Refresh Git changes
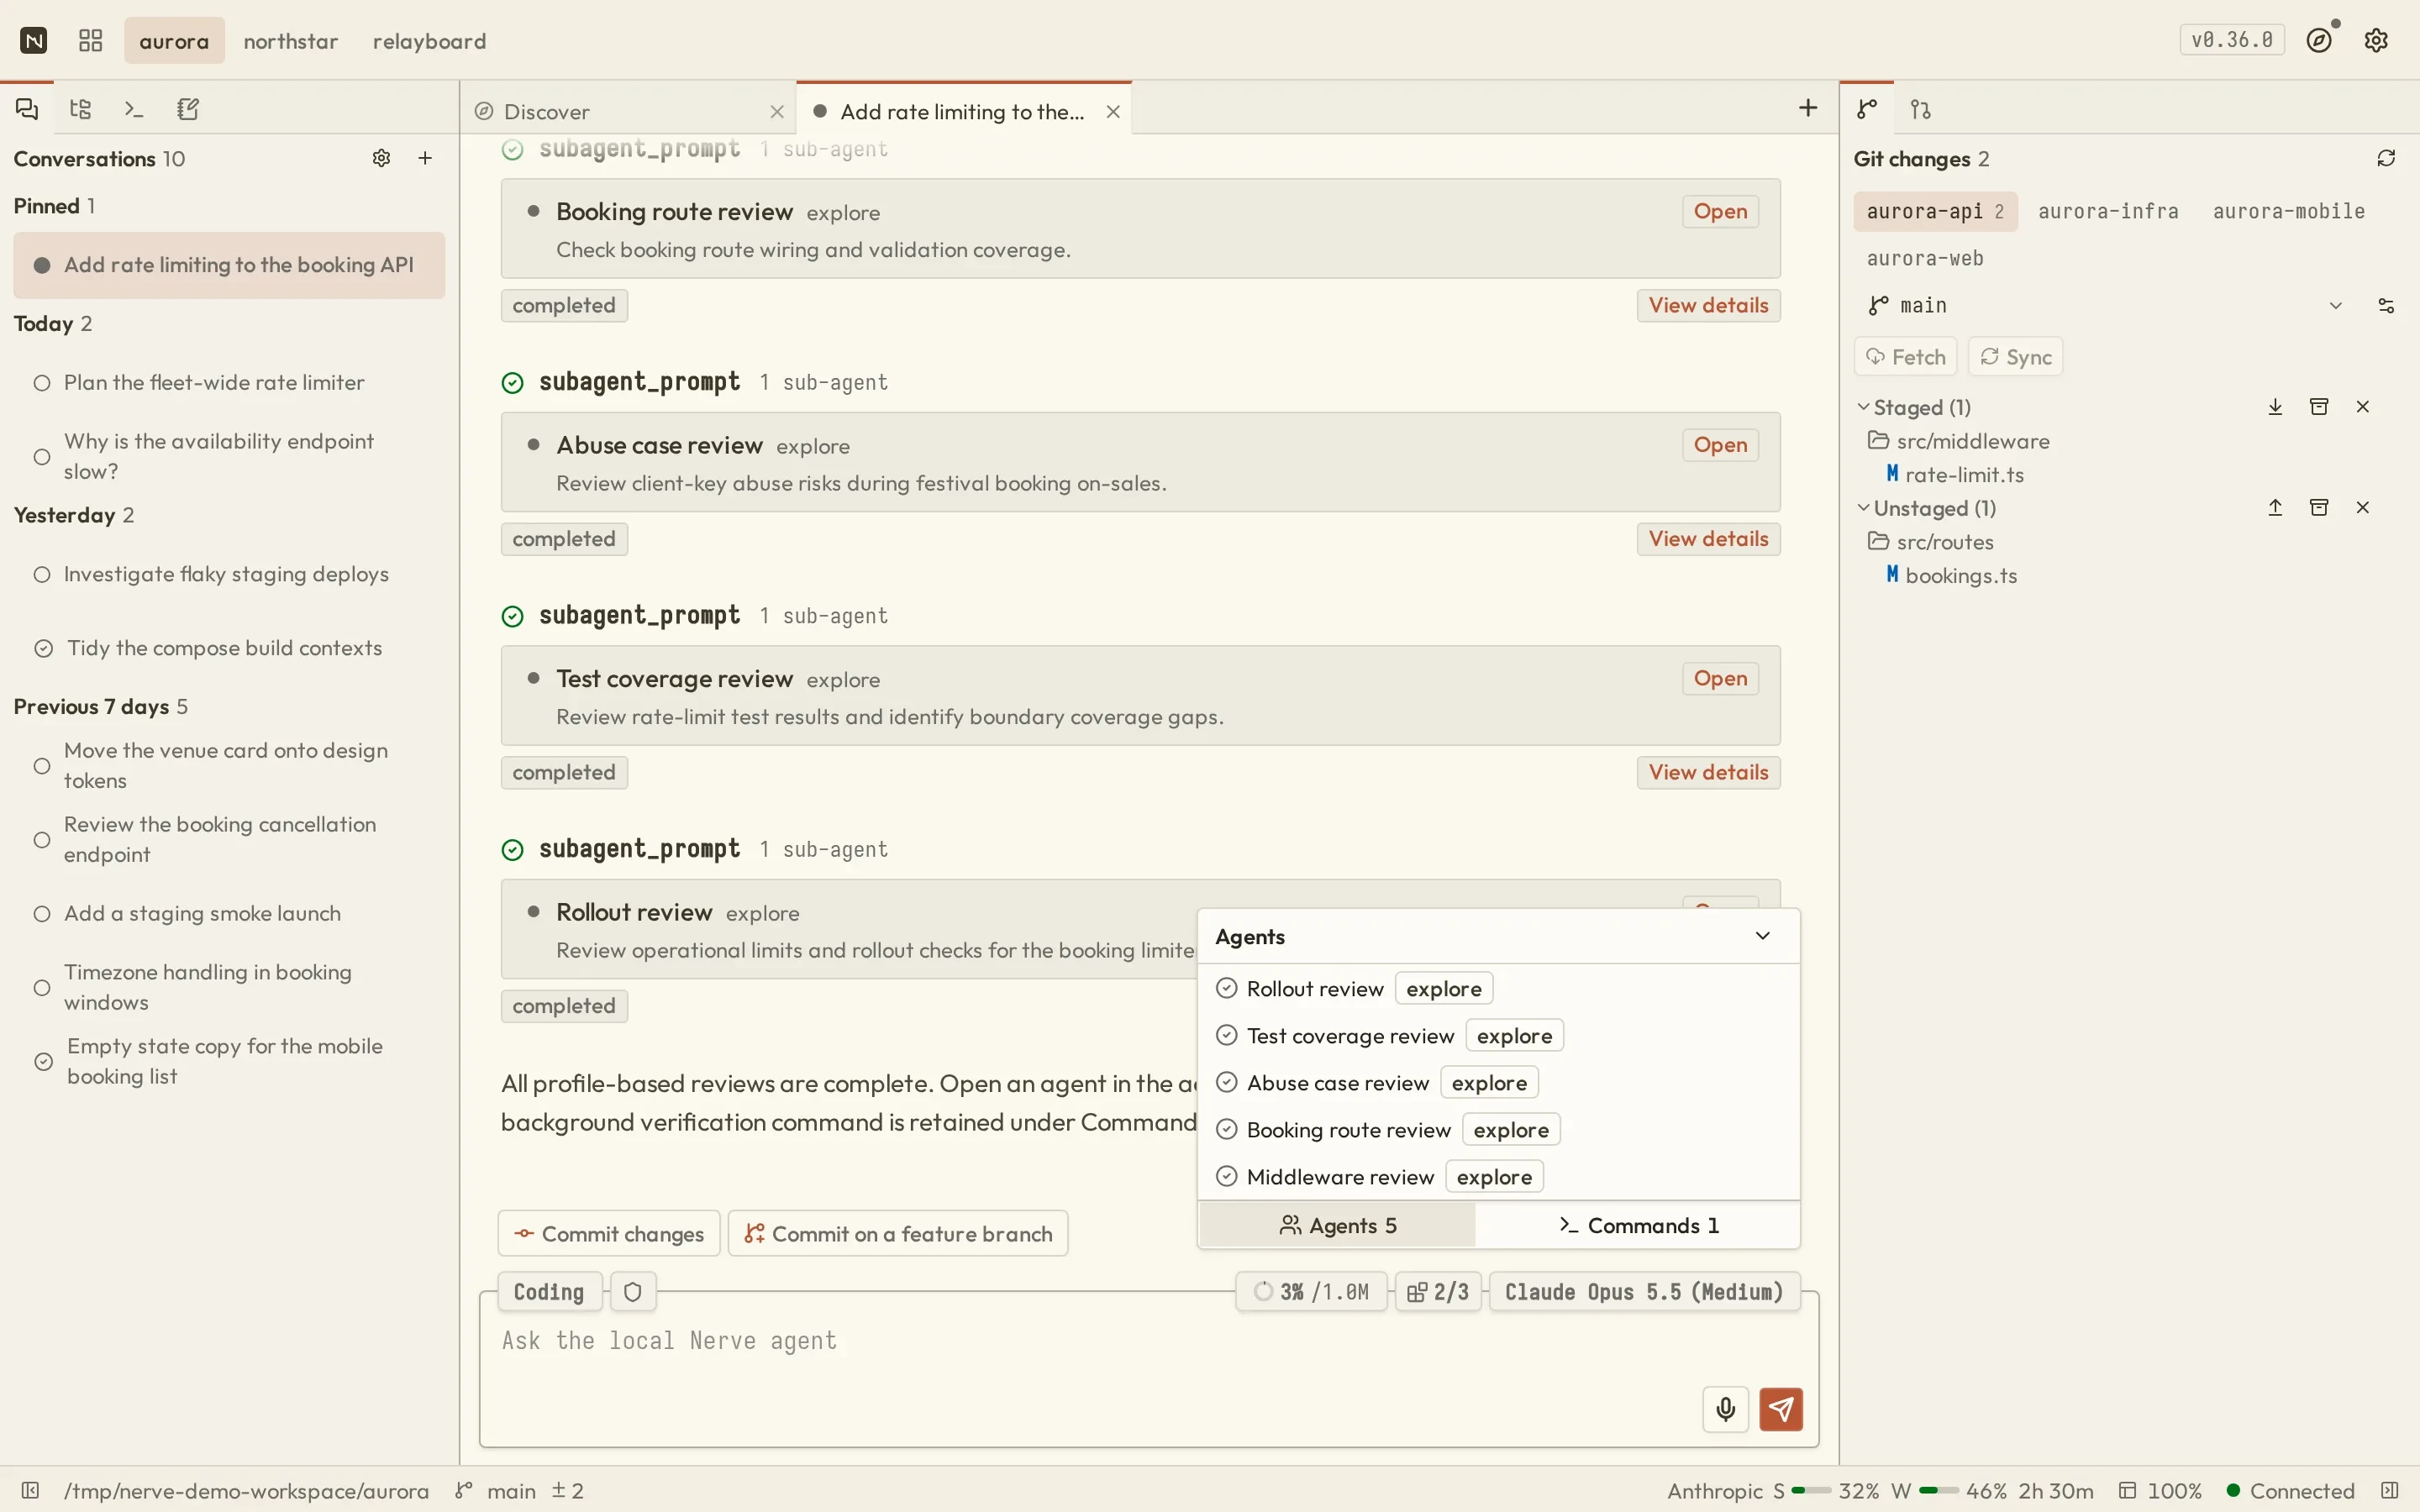The height and width of the screenshot is (1512, 2420). 2386,158
